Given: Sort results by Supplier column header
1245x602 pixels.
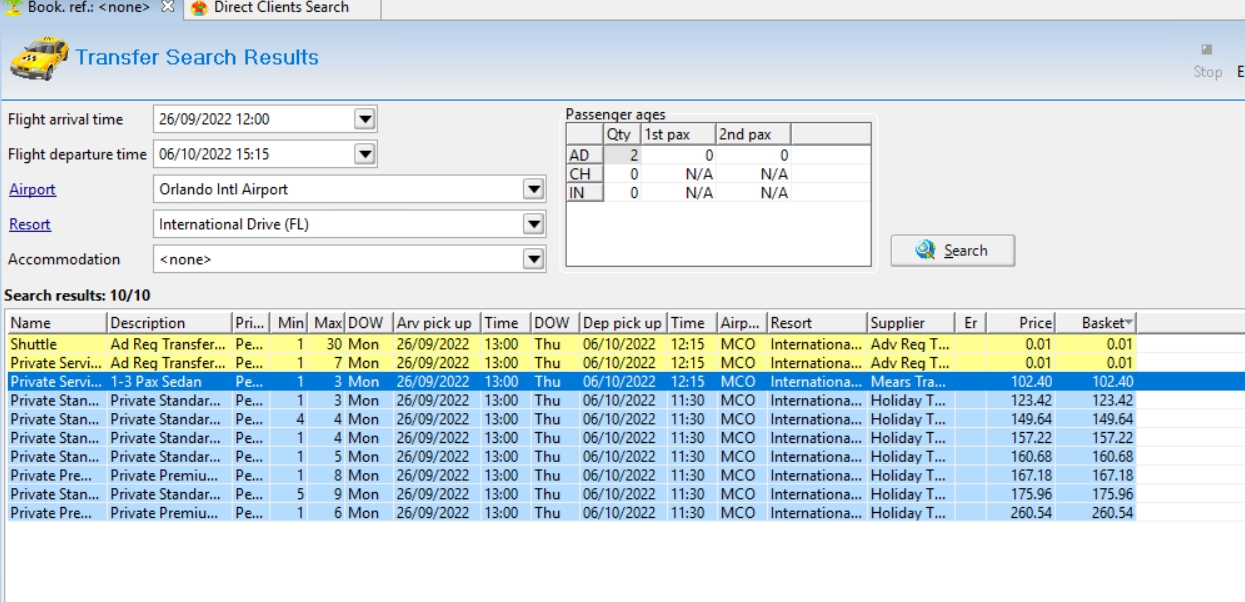Looking at the screenshot, I should [911, 323].
